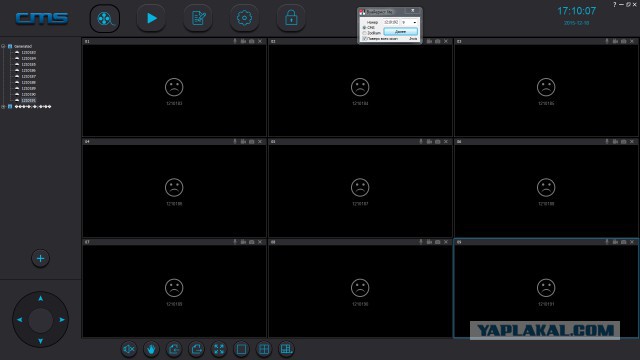
Task: Take a snapshot in video pane 05
Action: coord(438,142)
